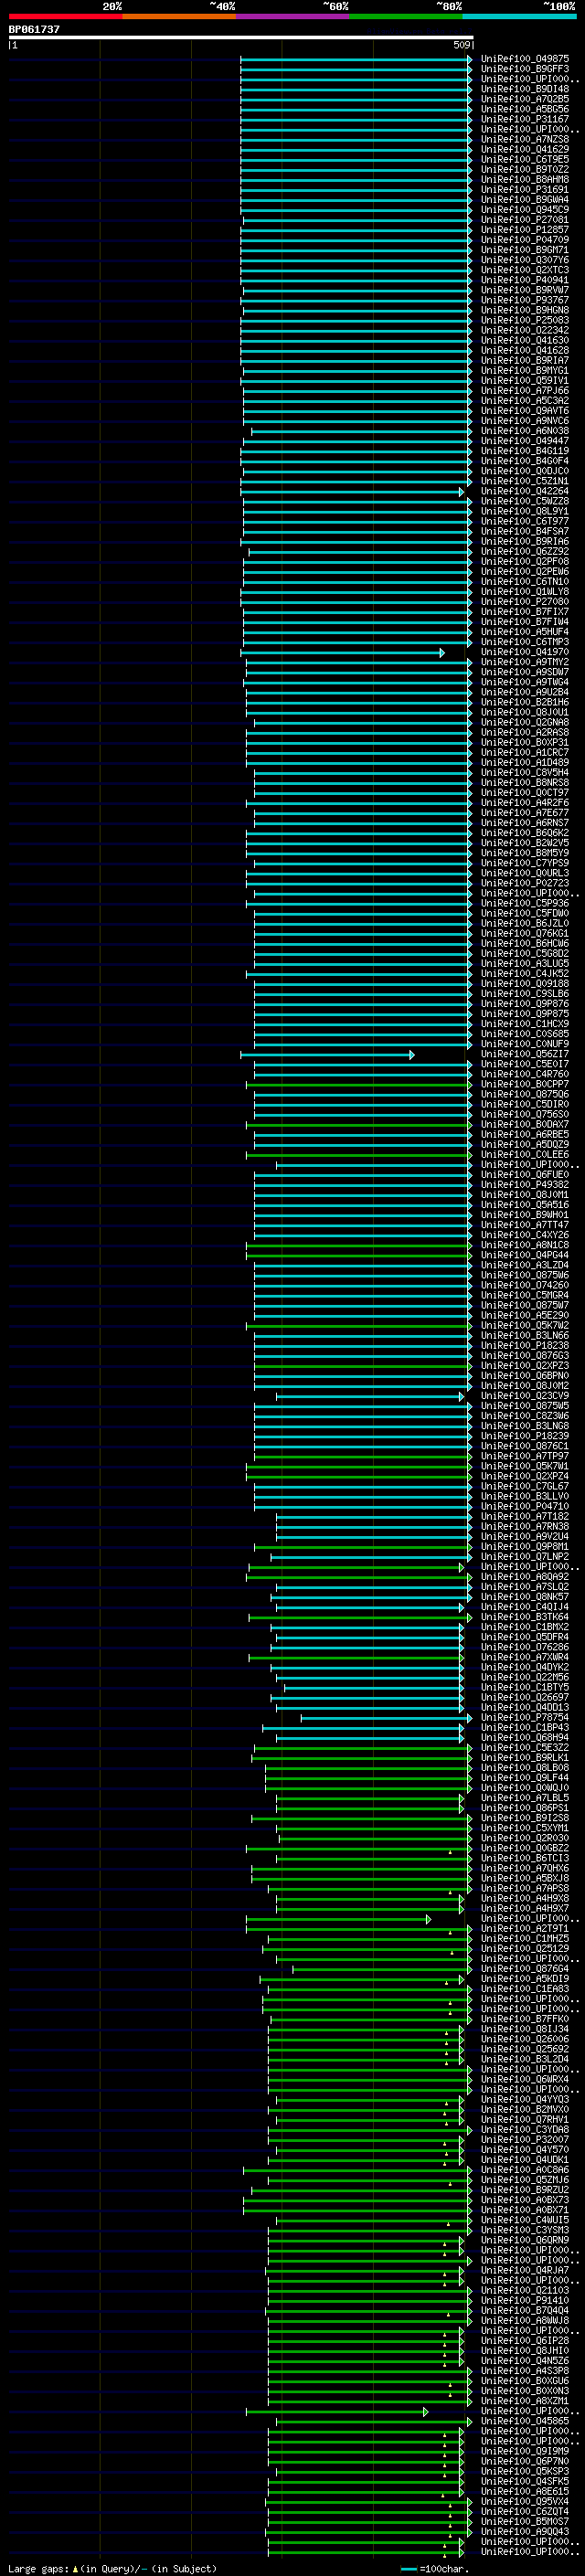Select label UniRef100_B7FFK0
Viewport: 585px width, 2576px height.
click(x=525, y=2019)
